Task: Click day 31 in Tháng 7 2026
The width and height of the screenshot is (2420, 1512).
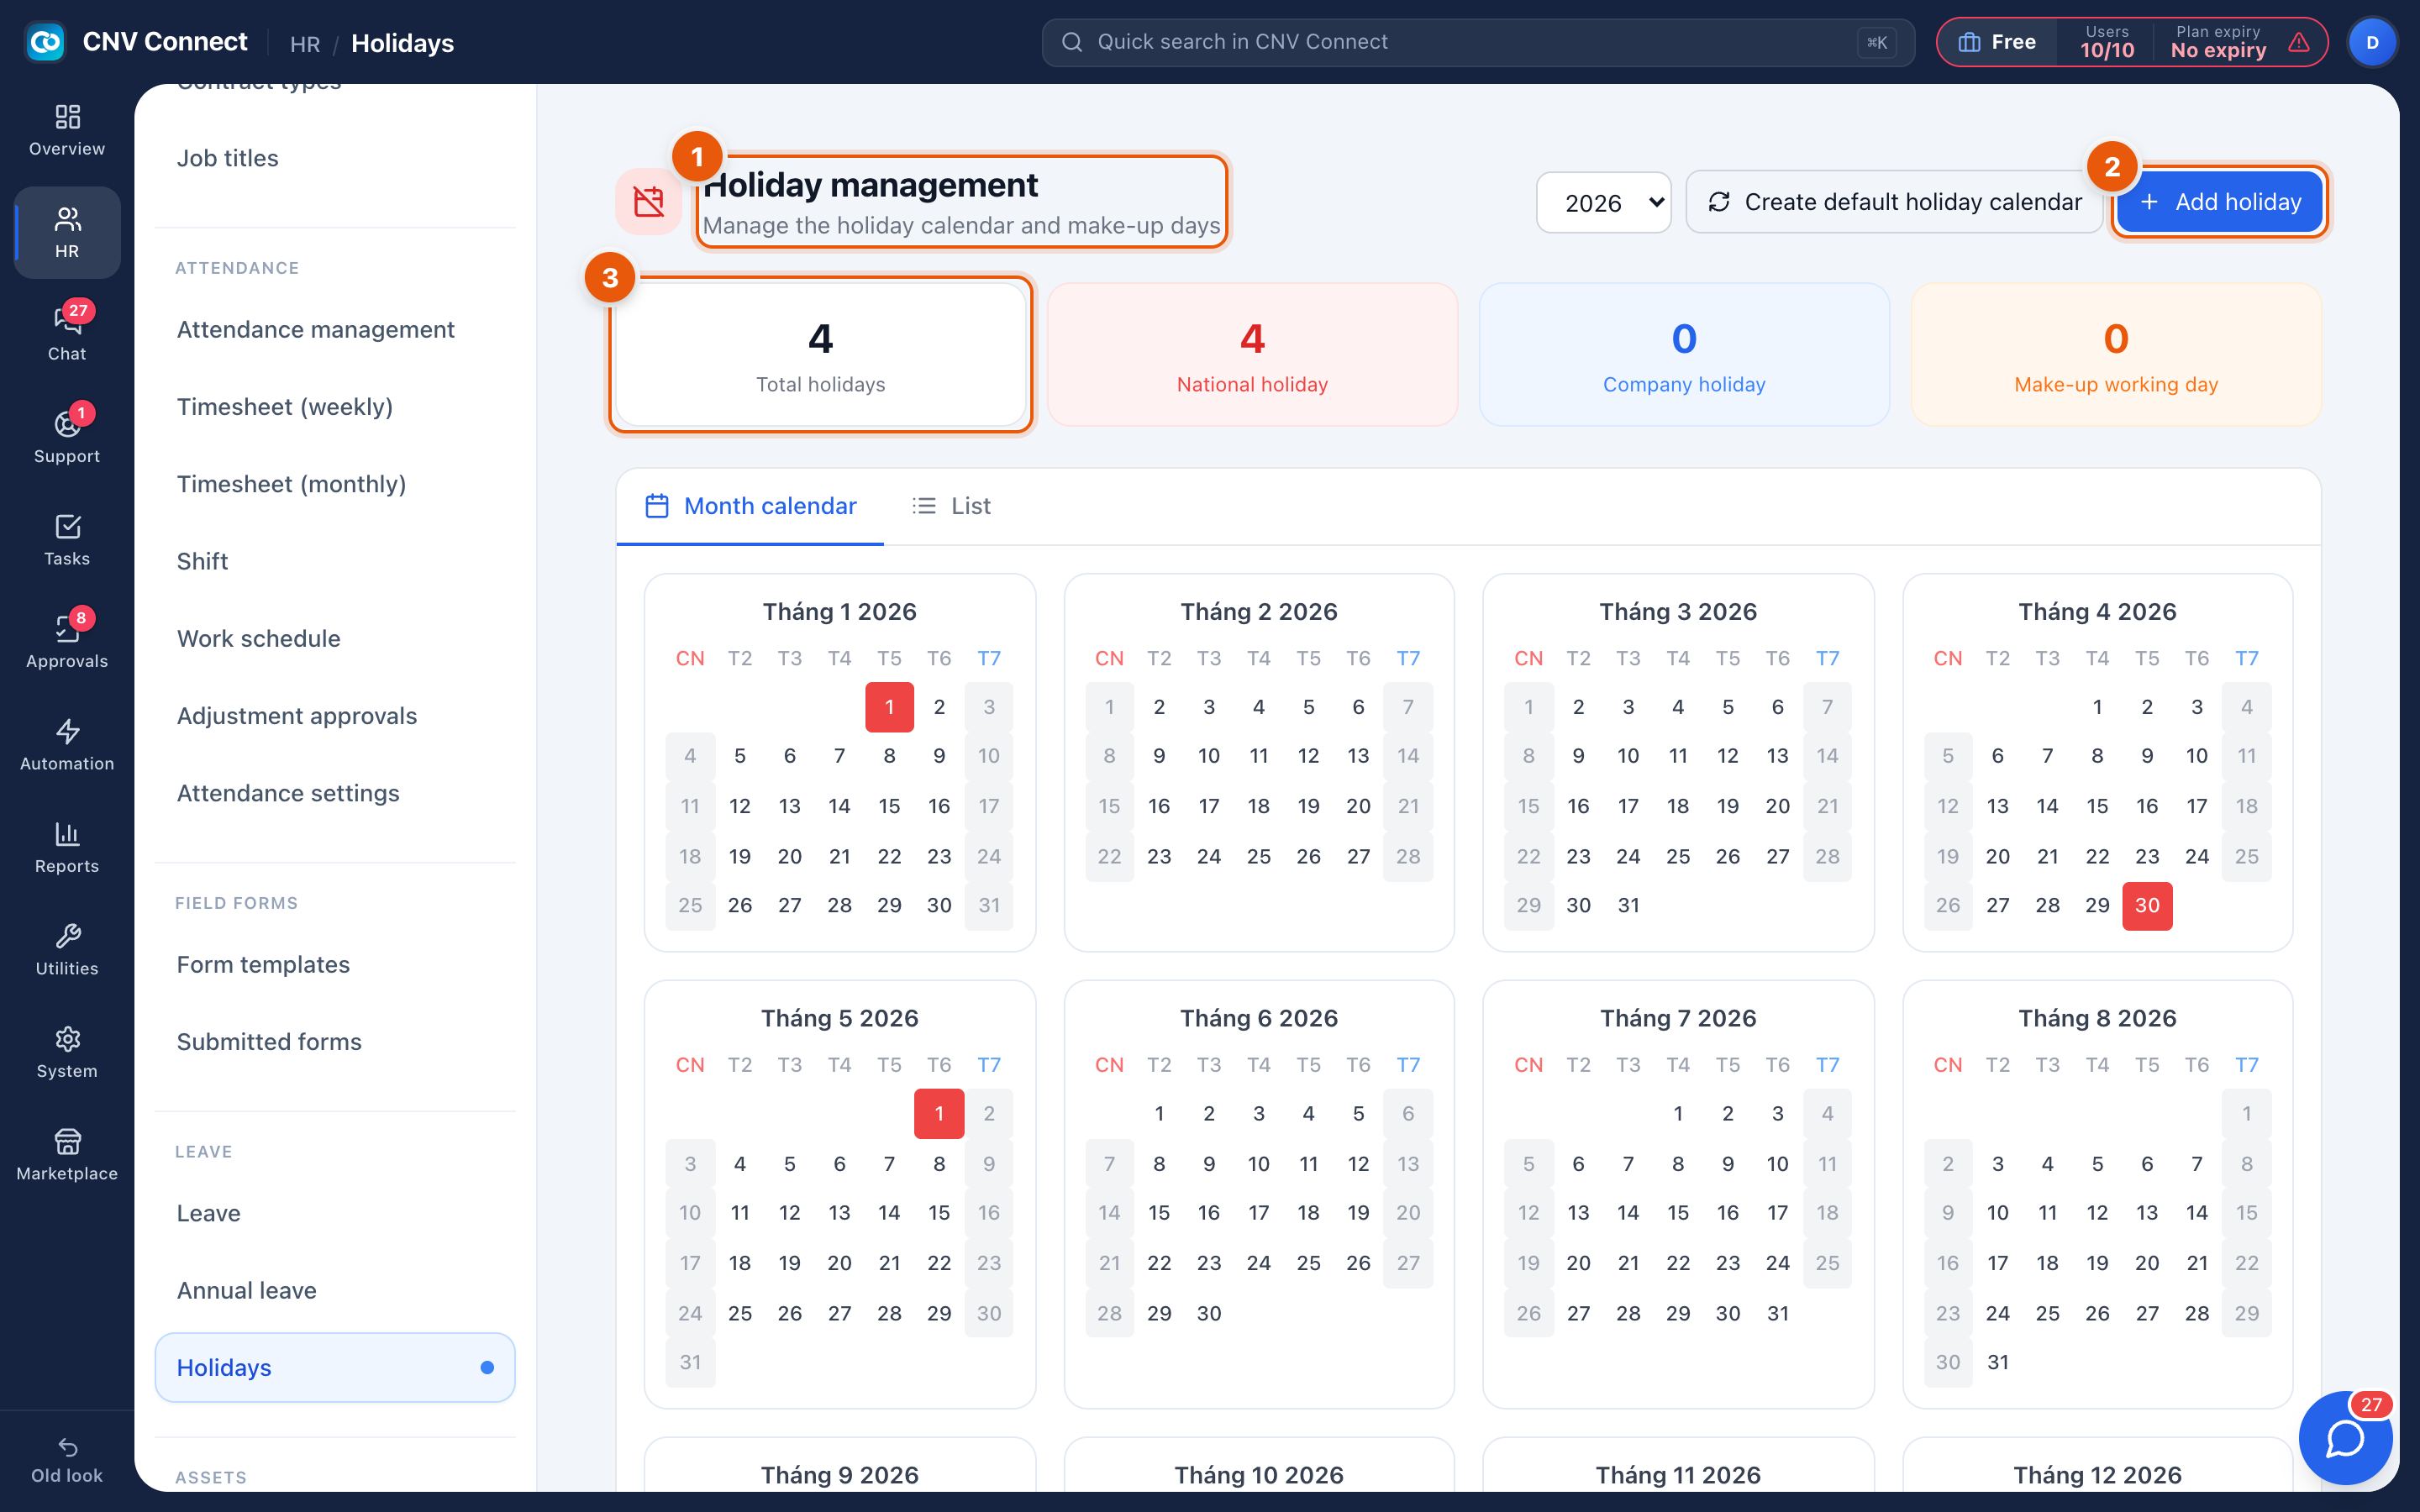Action: click(x=1777, y=1313)
